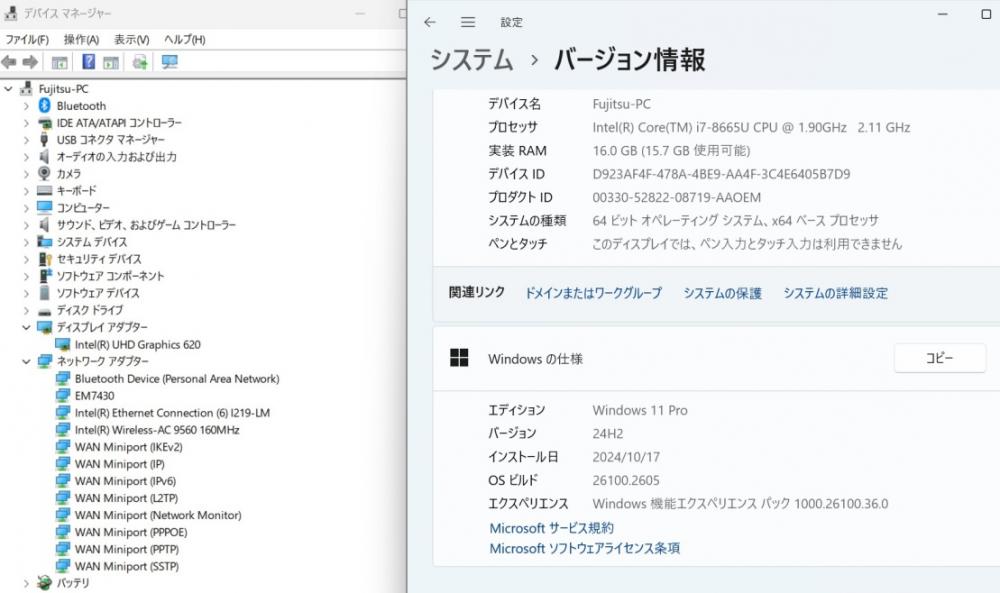This screenshot has height=593, width=1000.
Task: Expand the ディスク ドライブ category
Action: tap(26, 311)
